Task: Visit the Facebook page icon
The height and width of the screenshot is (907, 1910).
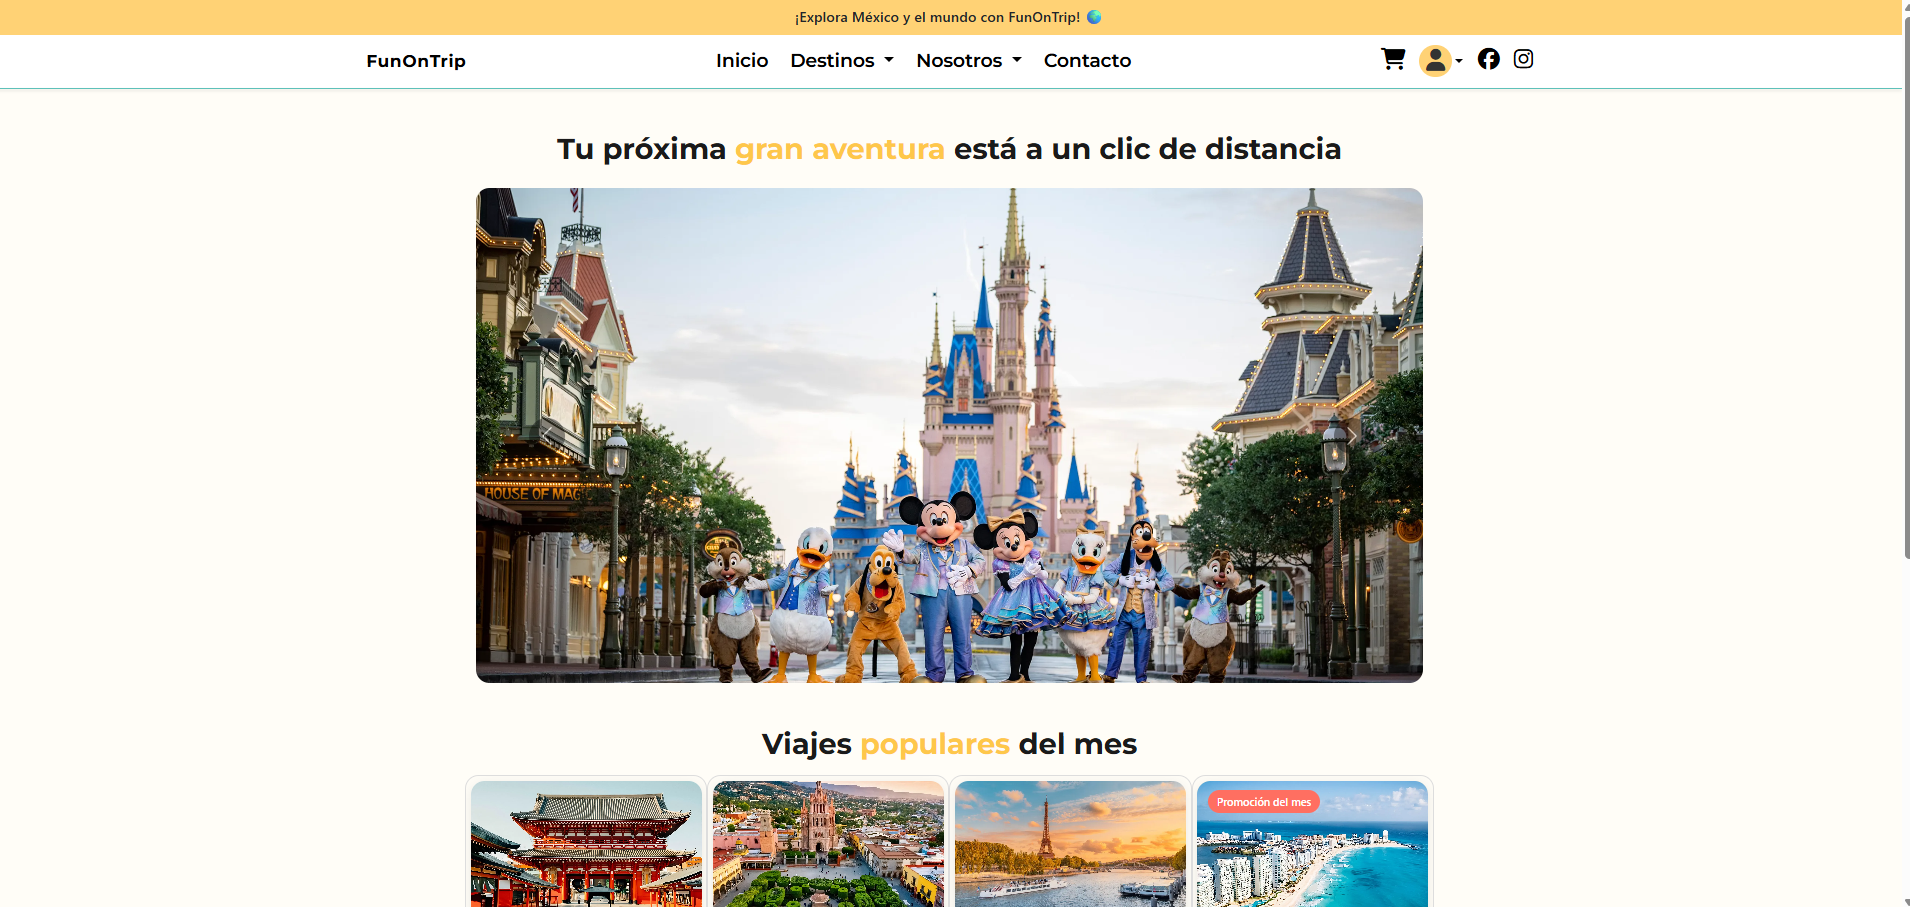Action: (1488, 59)
